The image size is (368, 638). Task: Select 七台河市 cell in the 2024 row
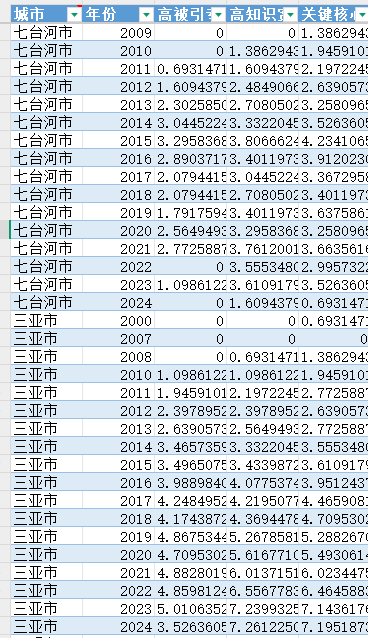(x=46, y=301)
